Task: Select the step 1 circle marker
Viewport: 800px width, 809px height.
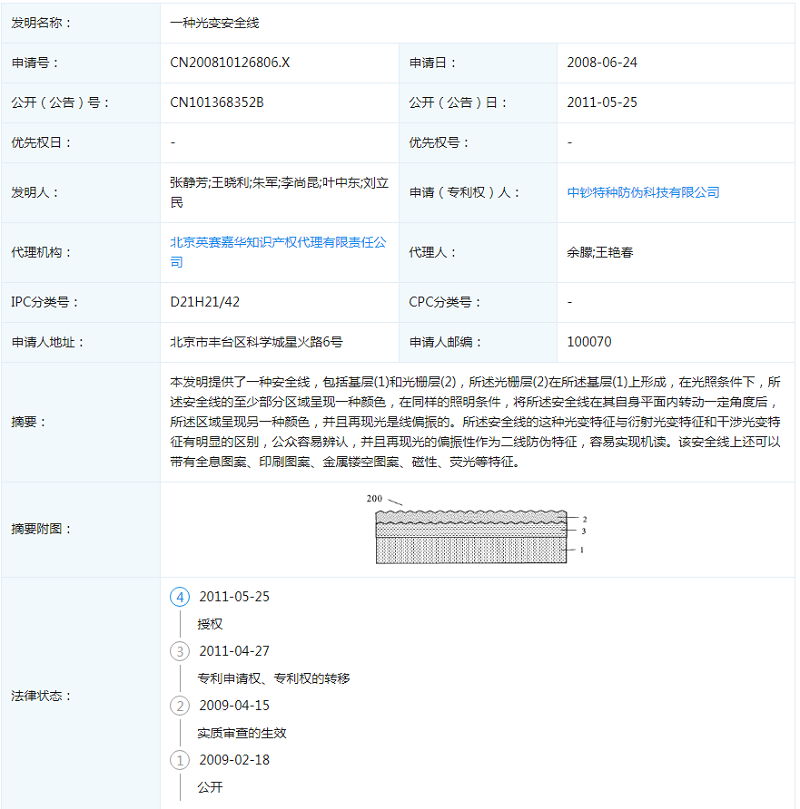Action: coord(180,760)
